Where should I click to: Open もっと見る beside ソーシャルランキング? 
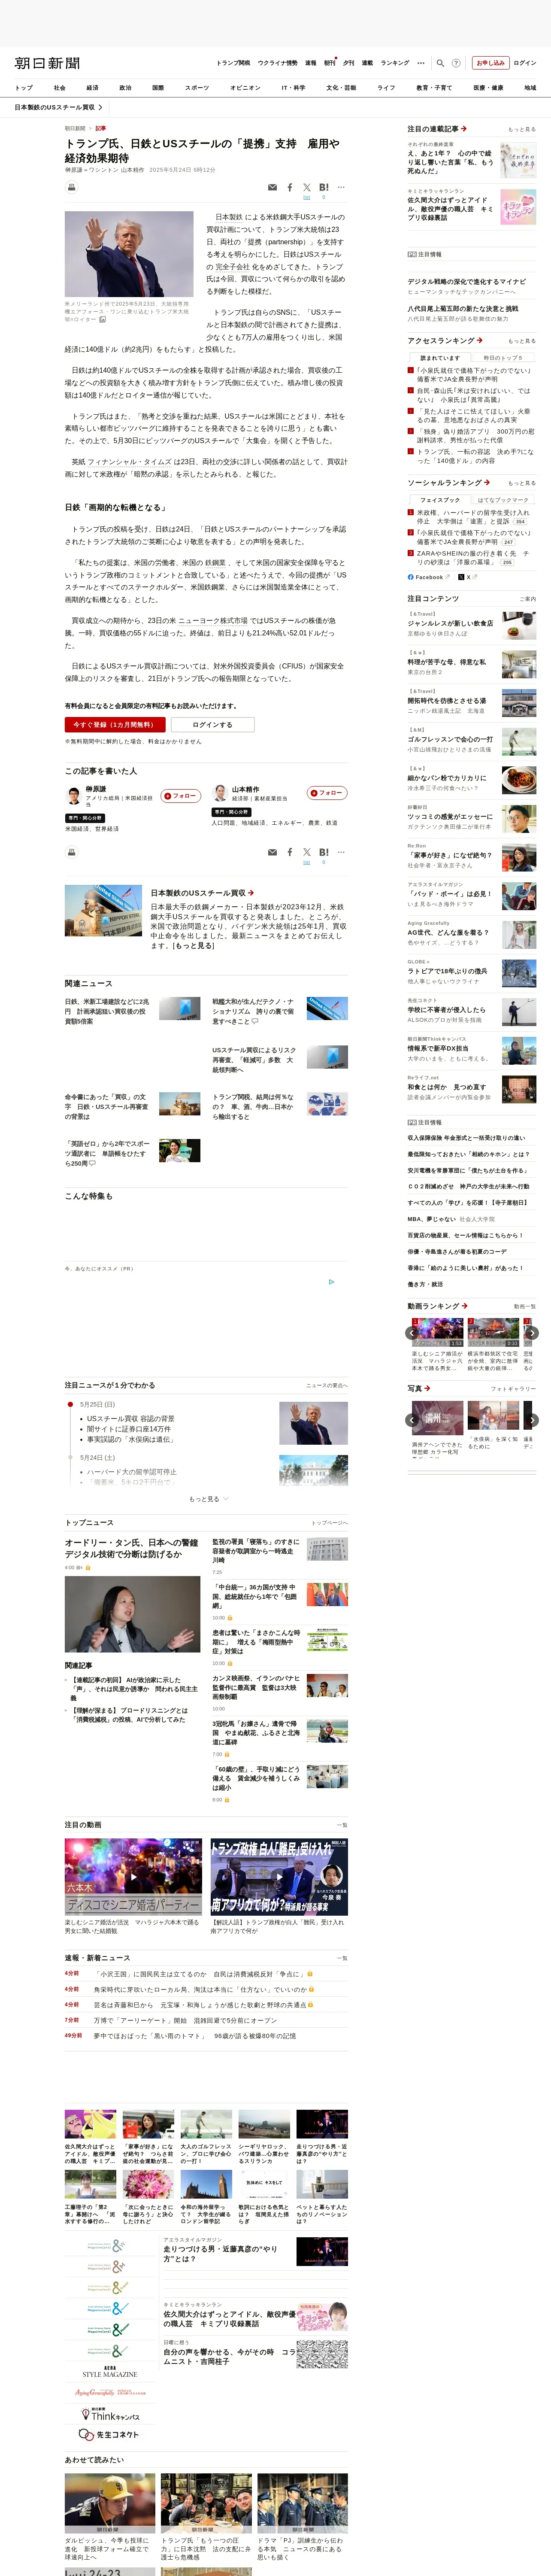[x=521, y=483]
